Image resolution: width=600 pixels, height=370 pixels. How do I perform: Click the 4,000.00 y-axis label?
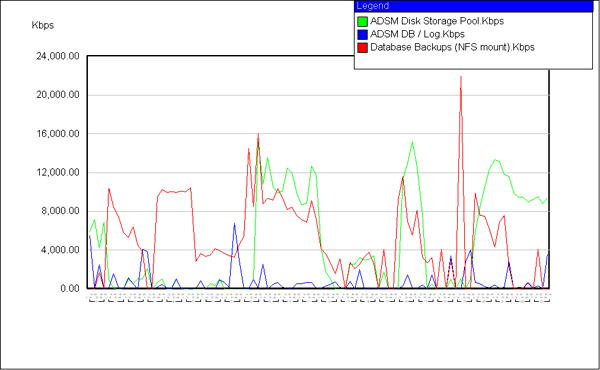click(60, 250)
